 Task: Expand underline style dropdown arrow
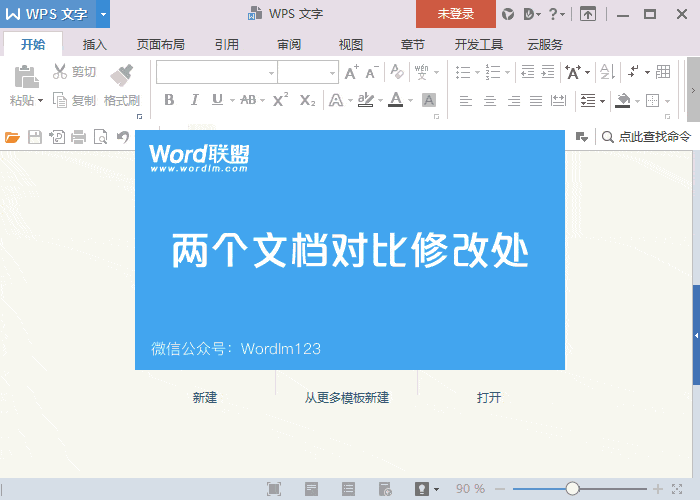(x=232, y=100)
